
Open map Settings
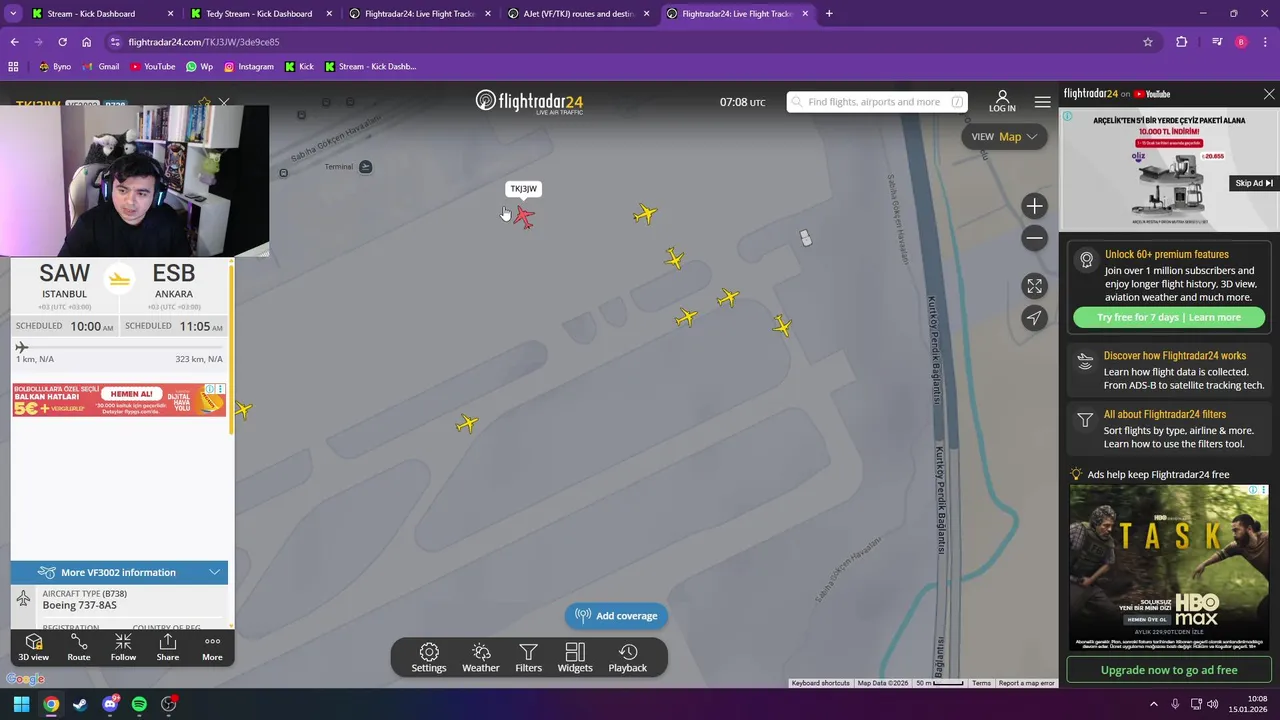[x=429, y=658]
